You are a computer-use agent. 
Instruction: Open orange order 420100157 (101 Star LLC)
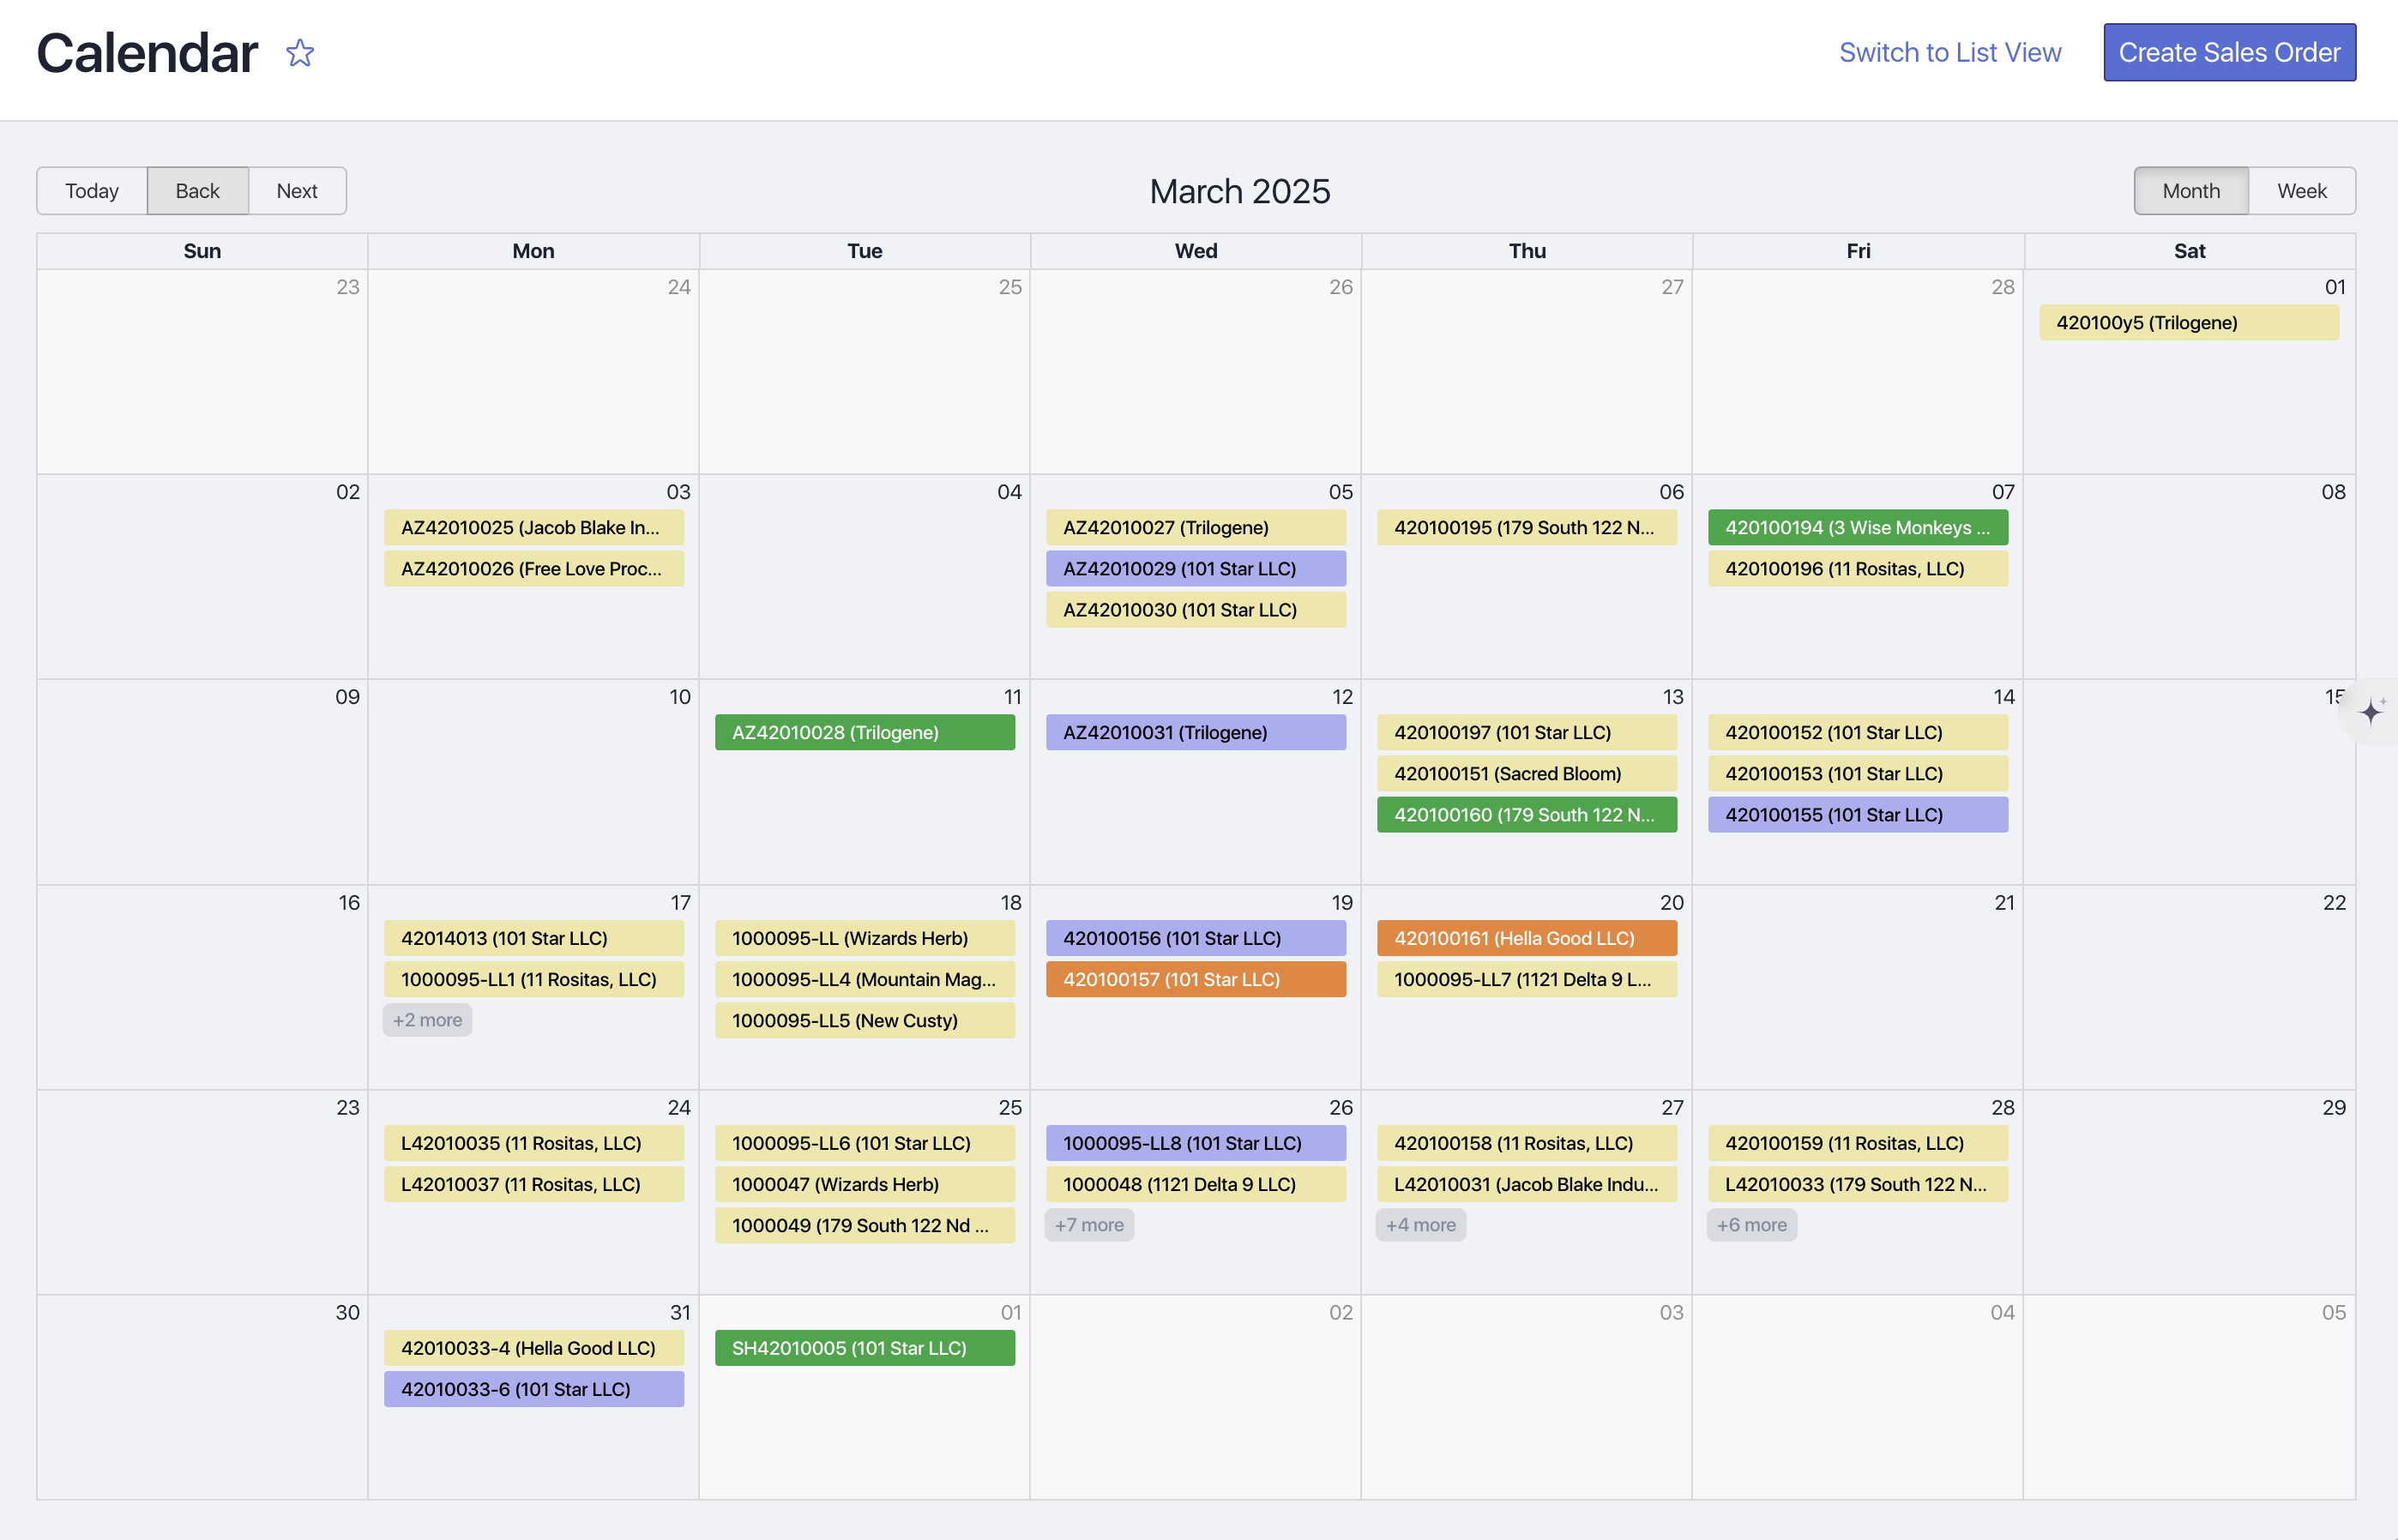click(x=1196, y=979)
